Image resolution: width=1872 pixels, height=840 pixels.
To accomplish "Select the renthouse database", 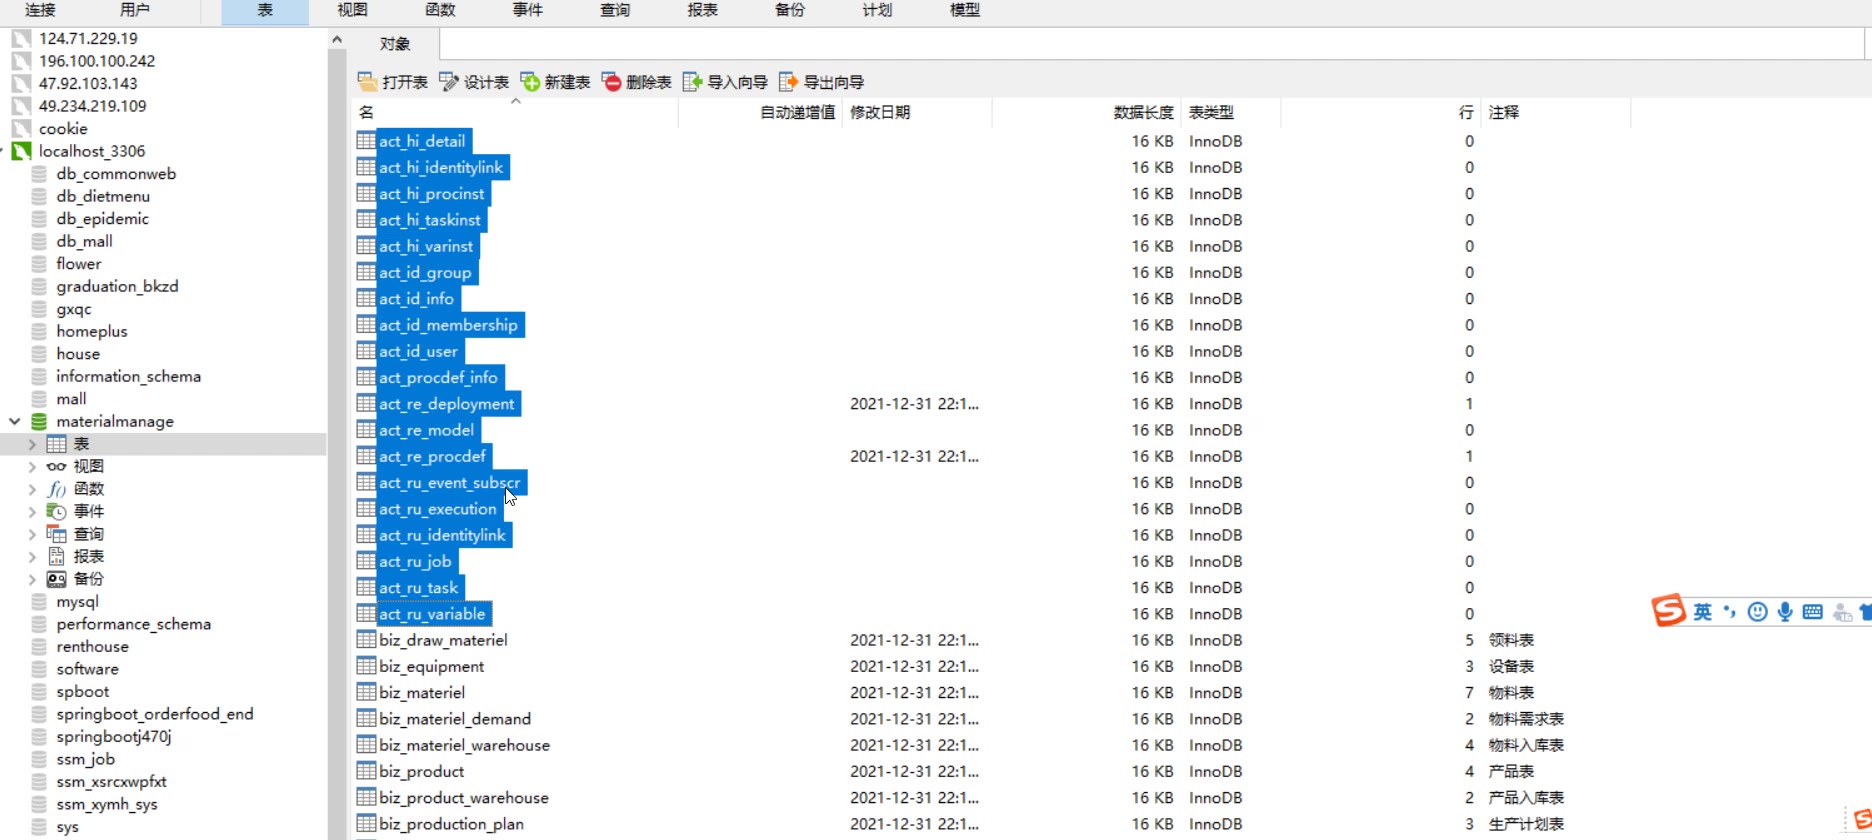I will tap(92, 646).
